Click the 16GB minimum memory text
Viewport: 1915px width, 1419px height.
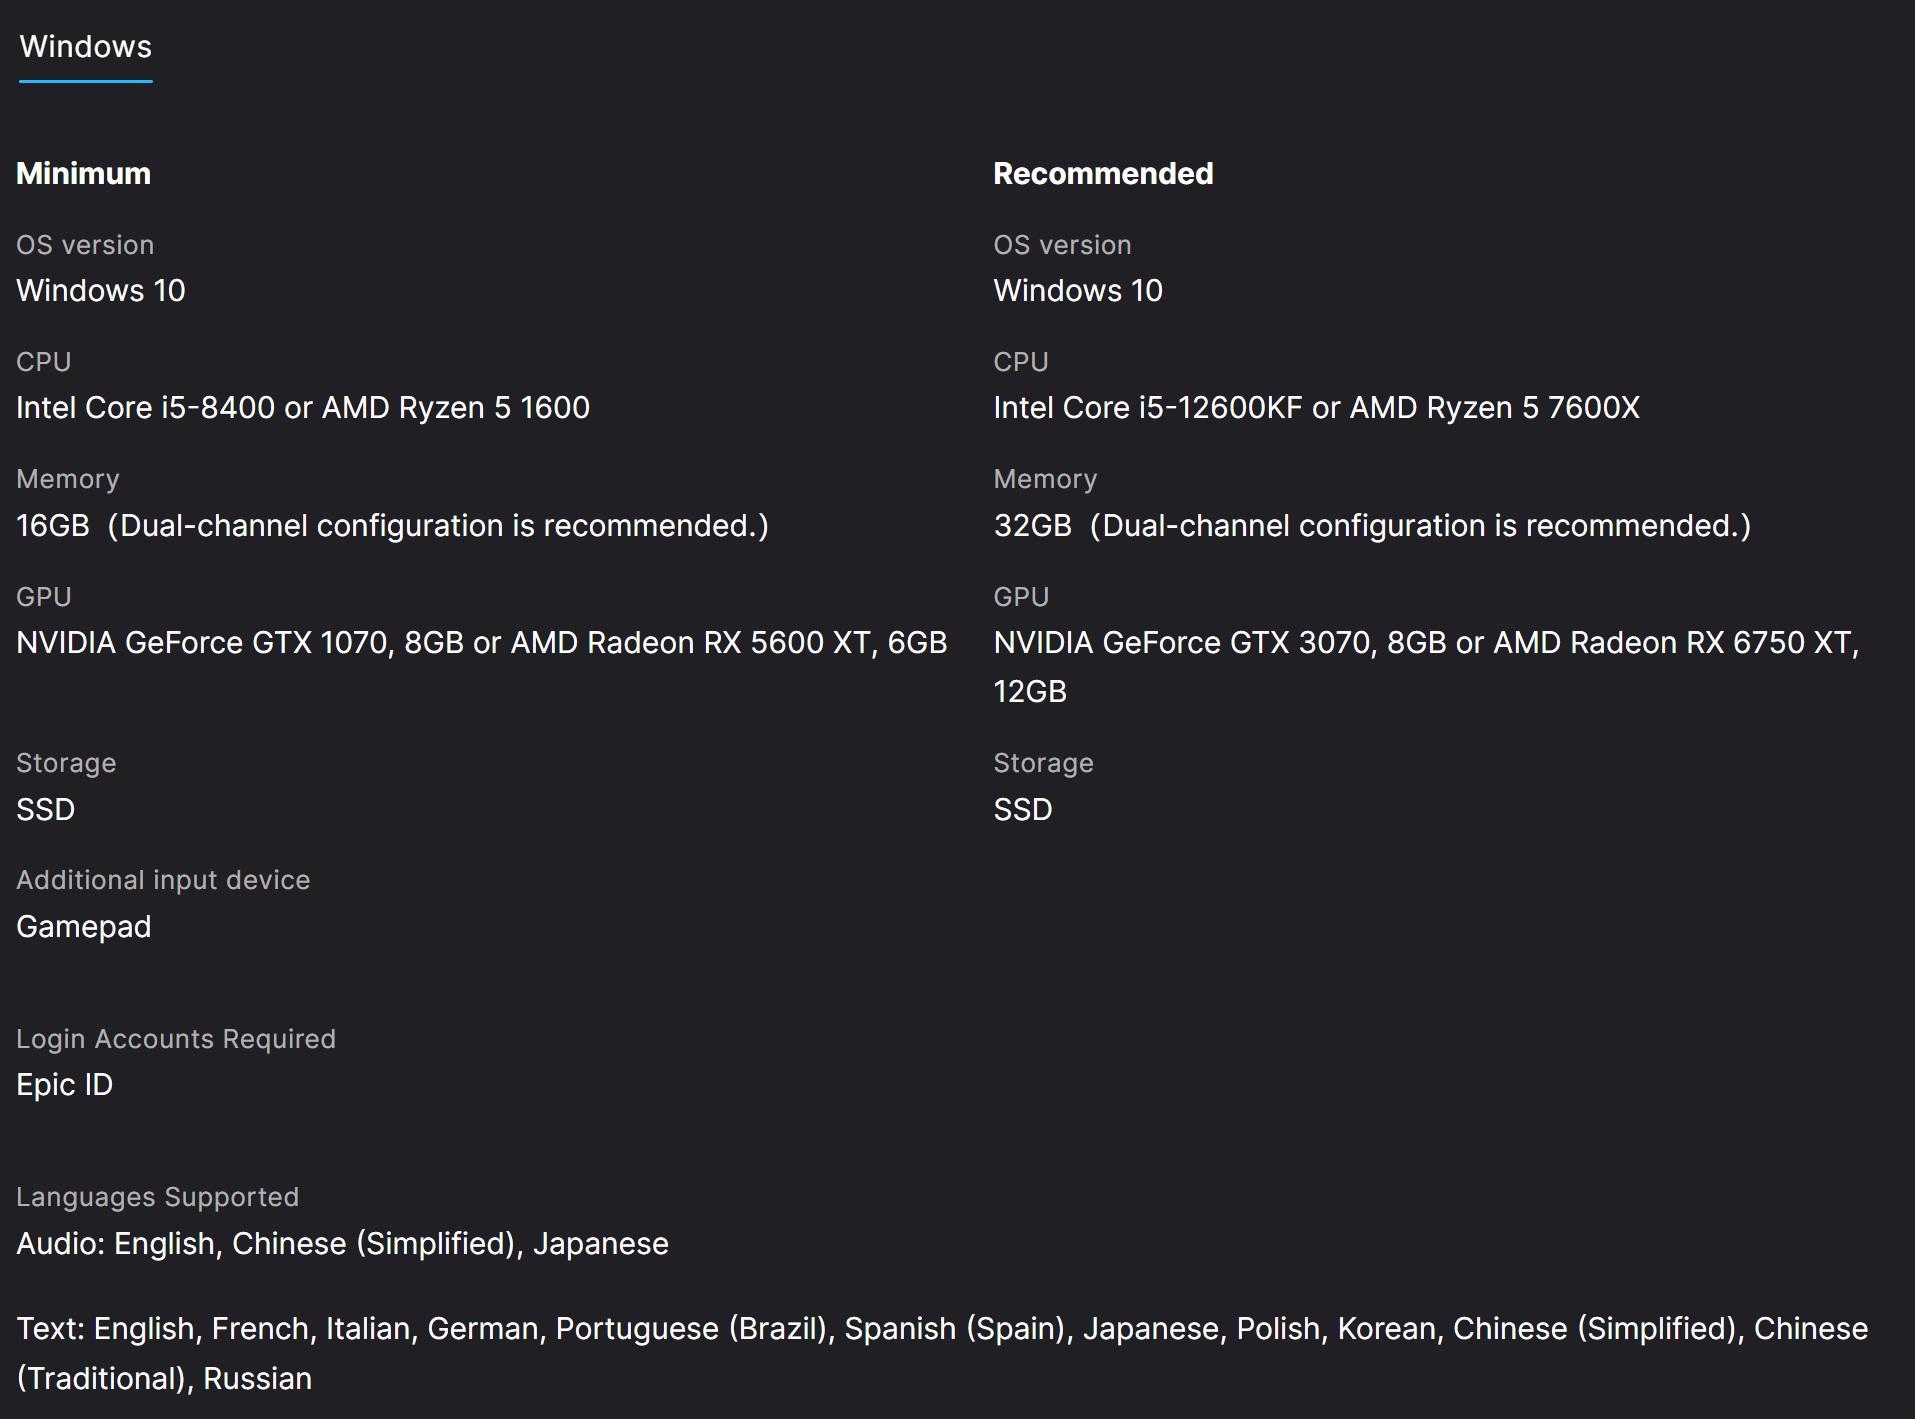pos(392,526)
